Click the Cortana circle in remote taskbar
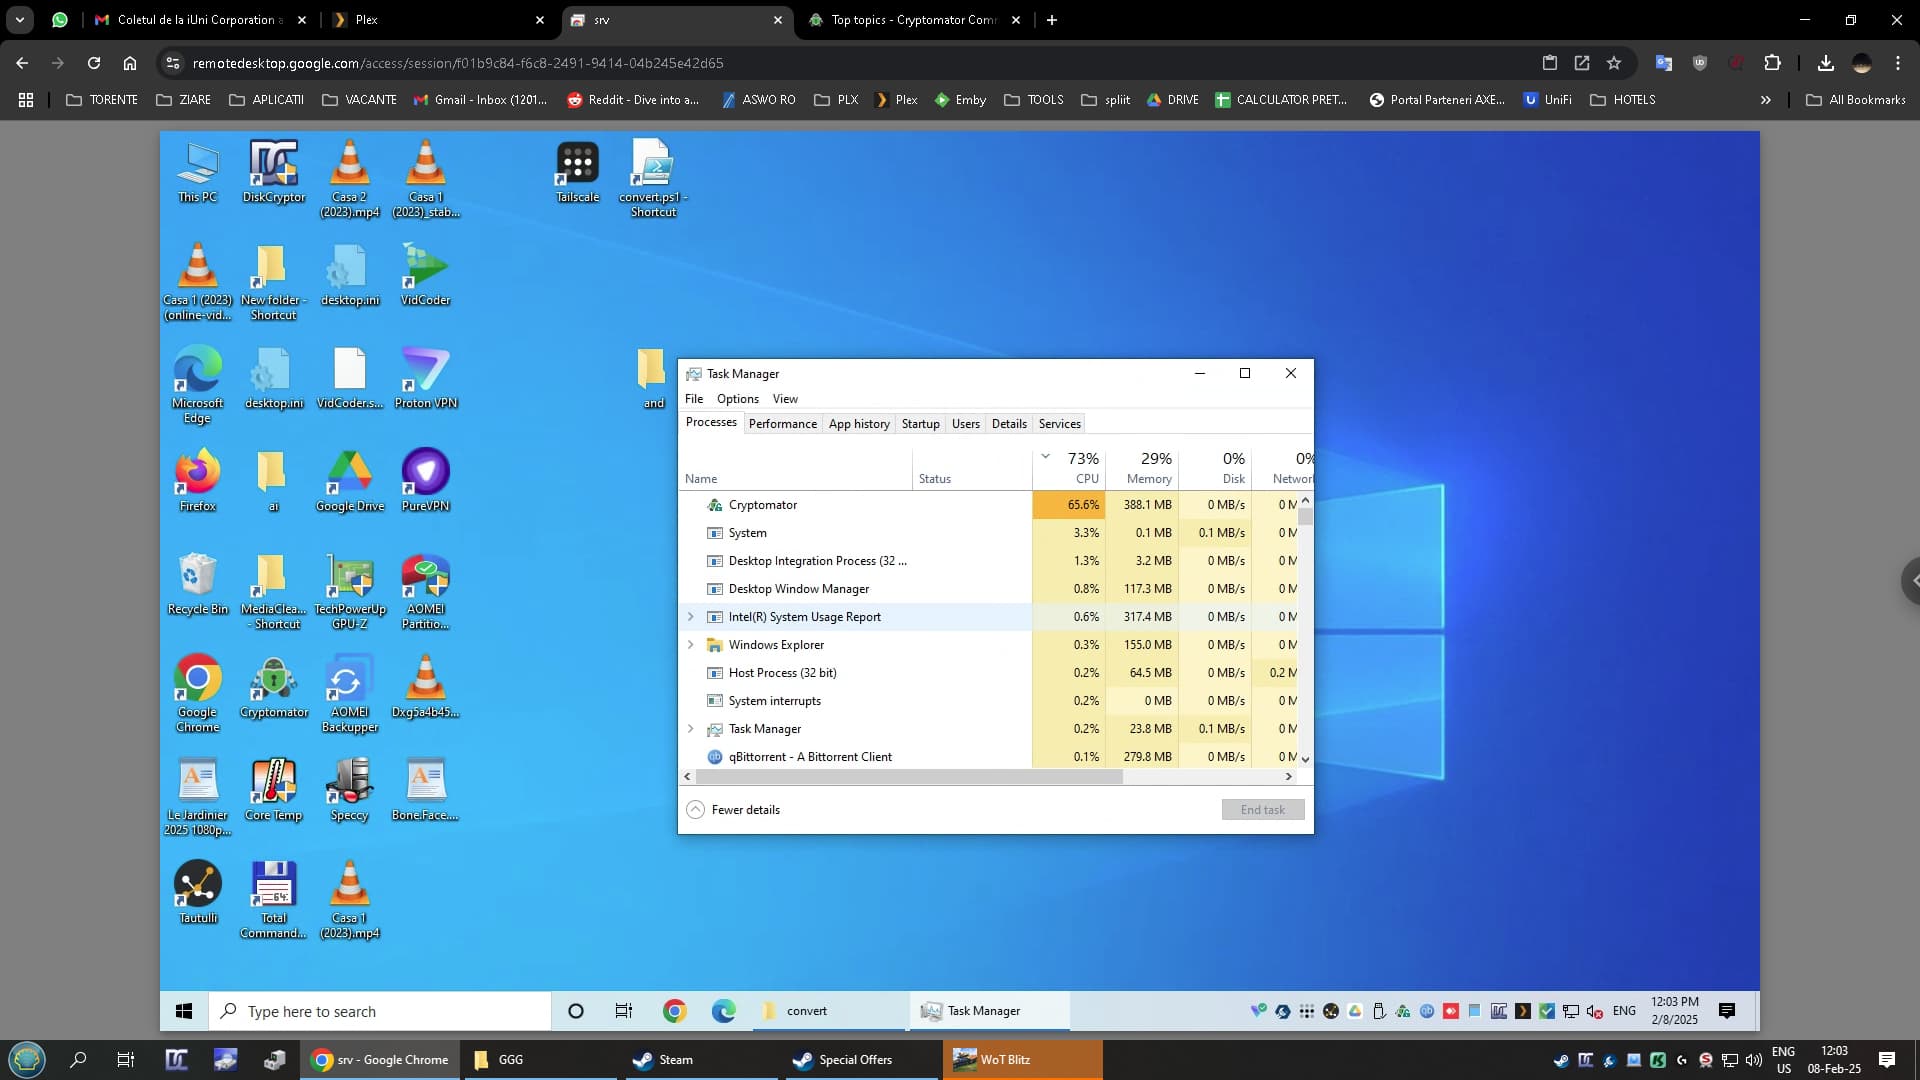This screenshot has width=1920, height=1080. (x=576, y=1011)
